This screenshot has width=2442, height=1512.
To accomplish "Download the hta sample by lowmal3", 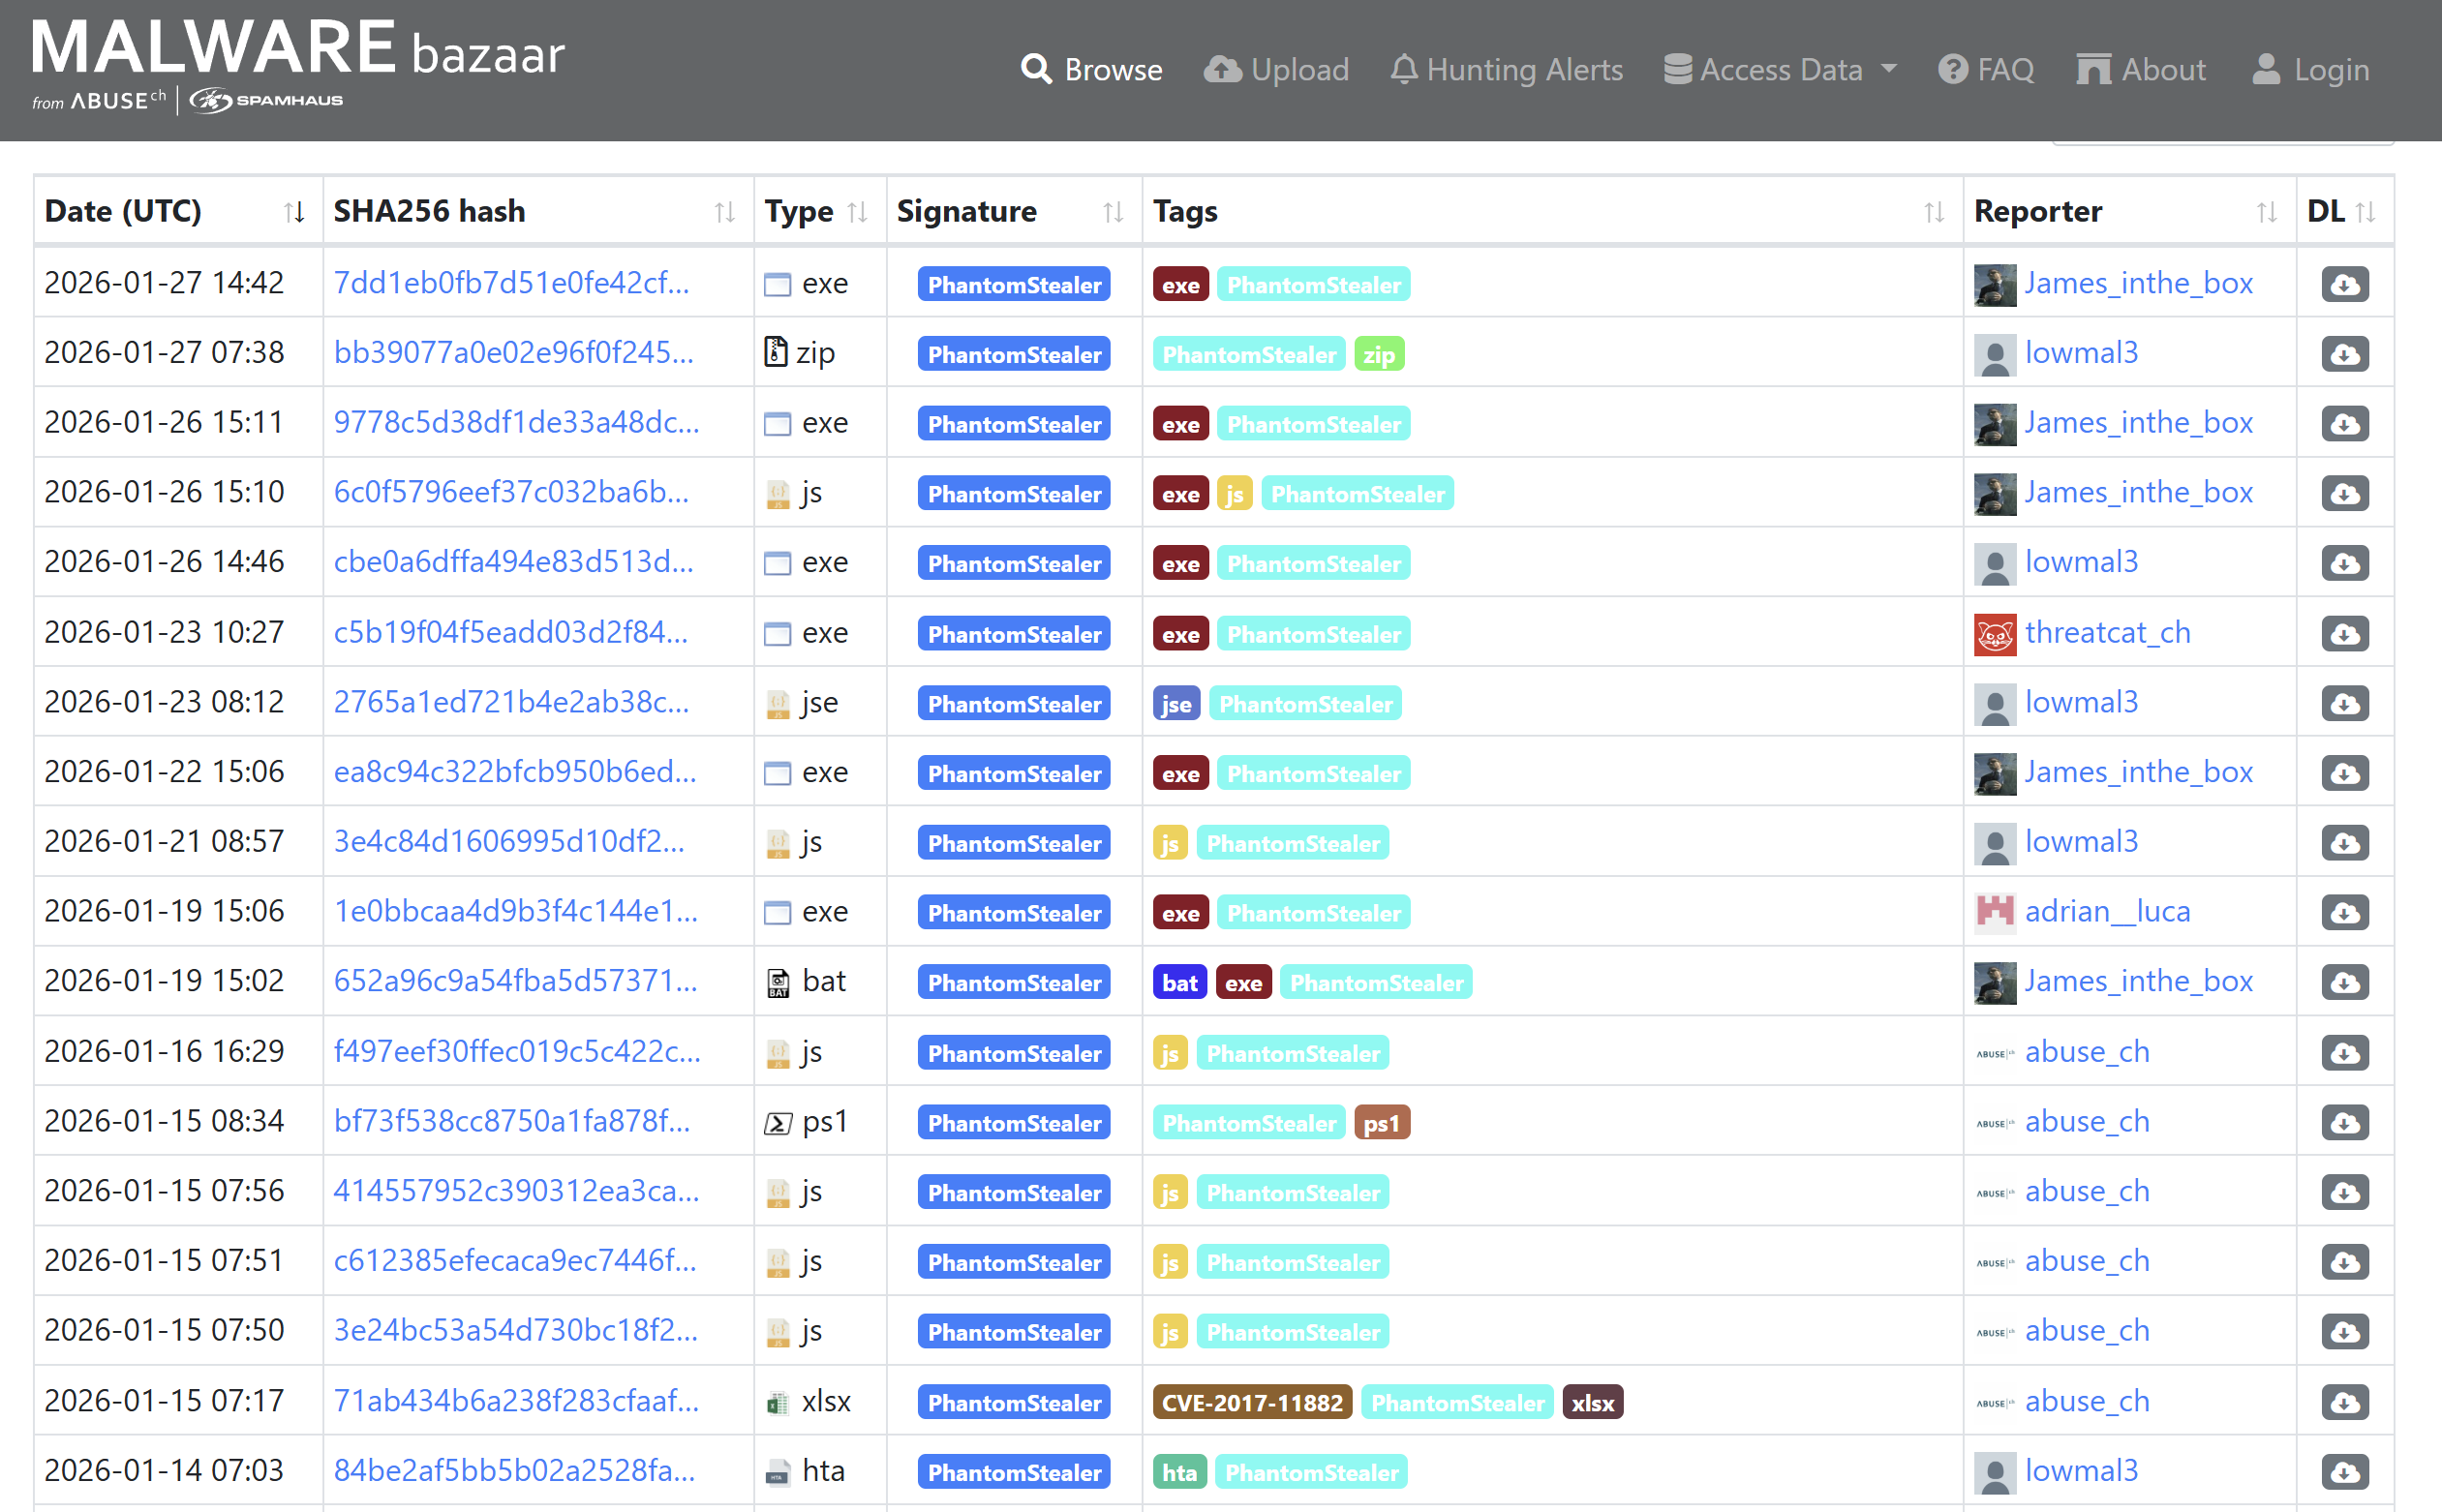I will coord(2344,1472).
